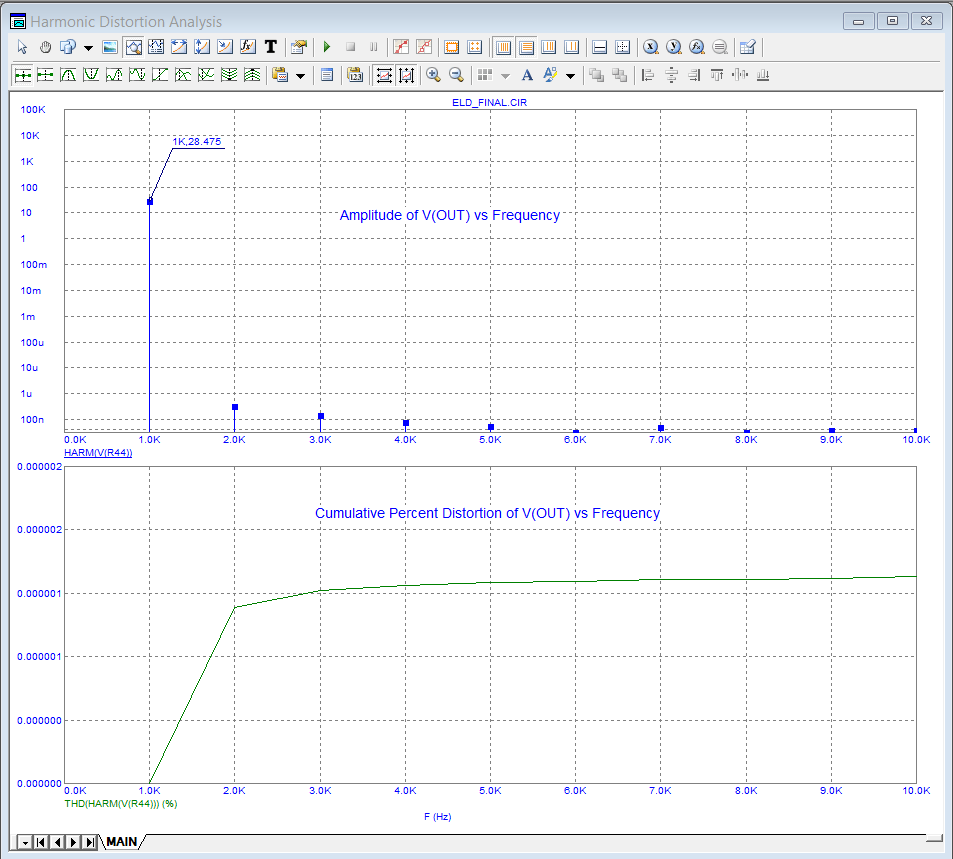Click the blue letter A font icon
Viewport: 953px width, 859px height.
coord(528,75)
